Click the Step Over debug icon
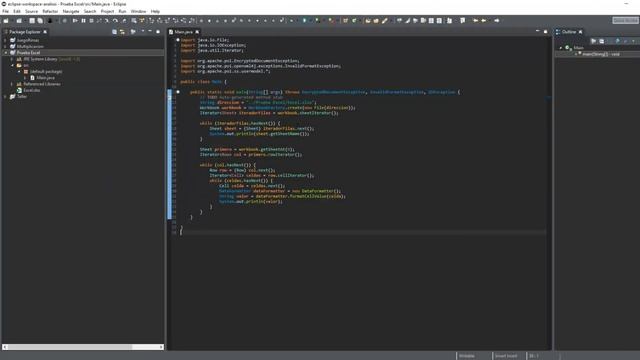This screenshot has height=360, width=640. (x=116, y=20)
